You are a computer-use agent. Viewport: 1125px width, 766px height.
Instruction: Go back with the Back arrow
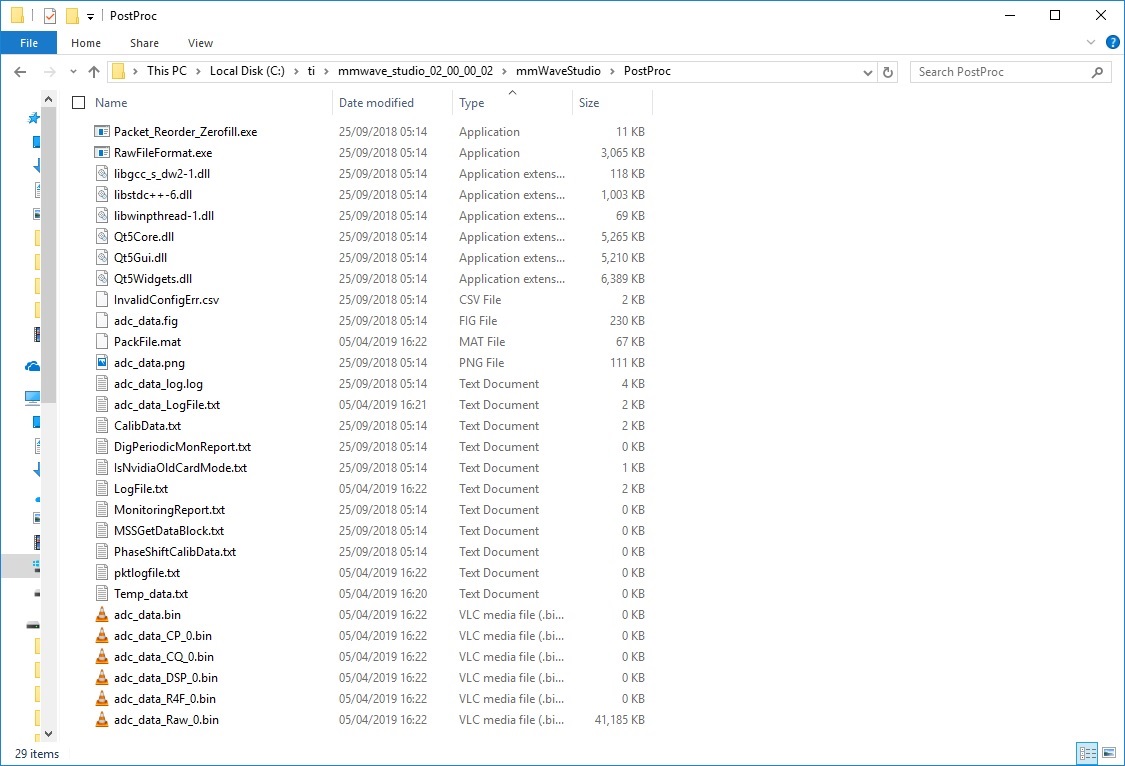pos(20,72)
